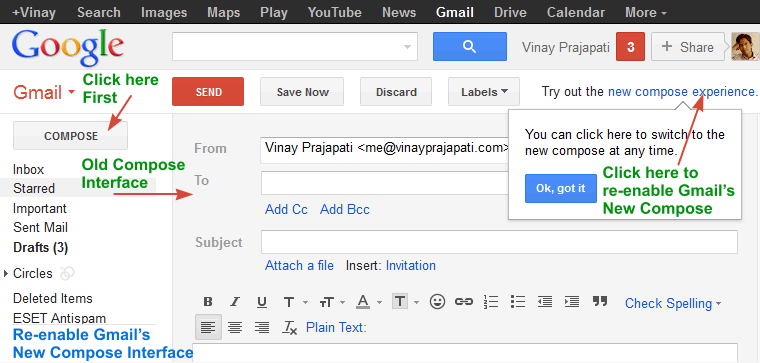Click the COMPOSE button
This screenshot has width=760, height=363.
tap(71, 136)
